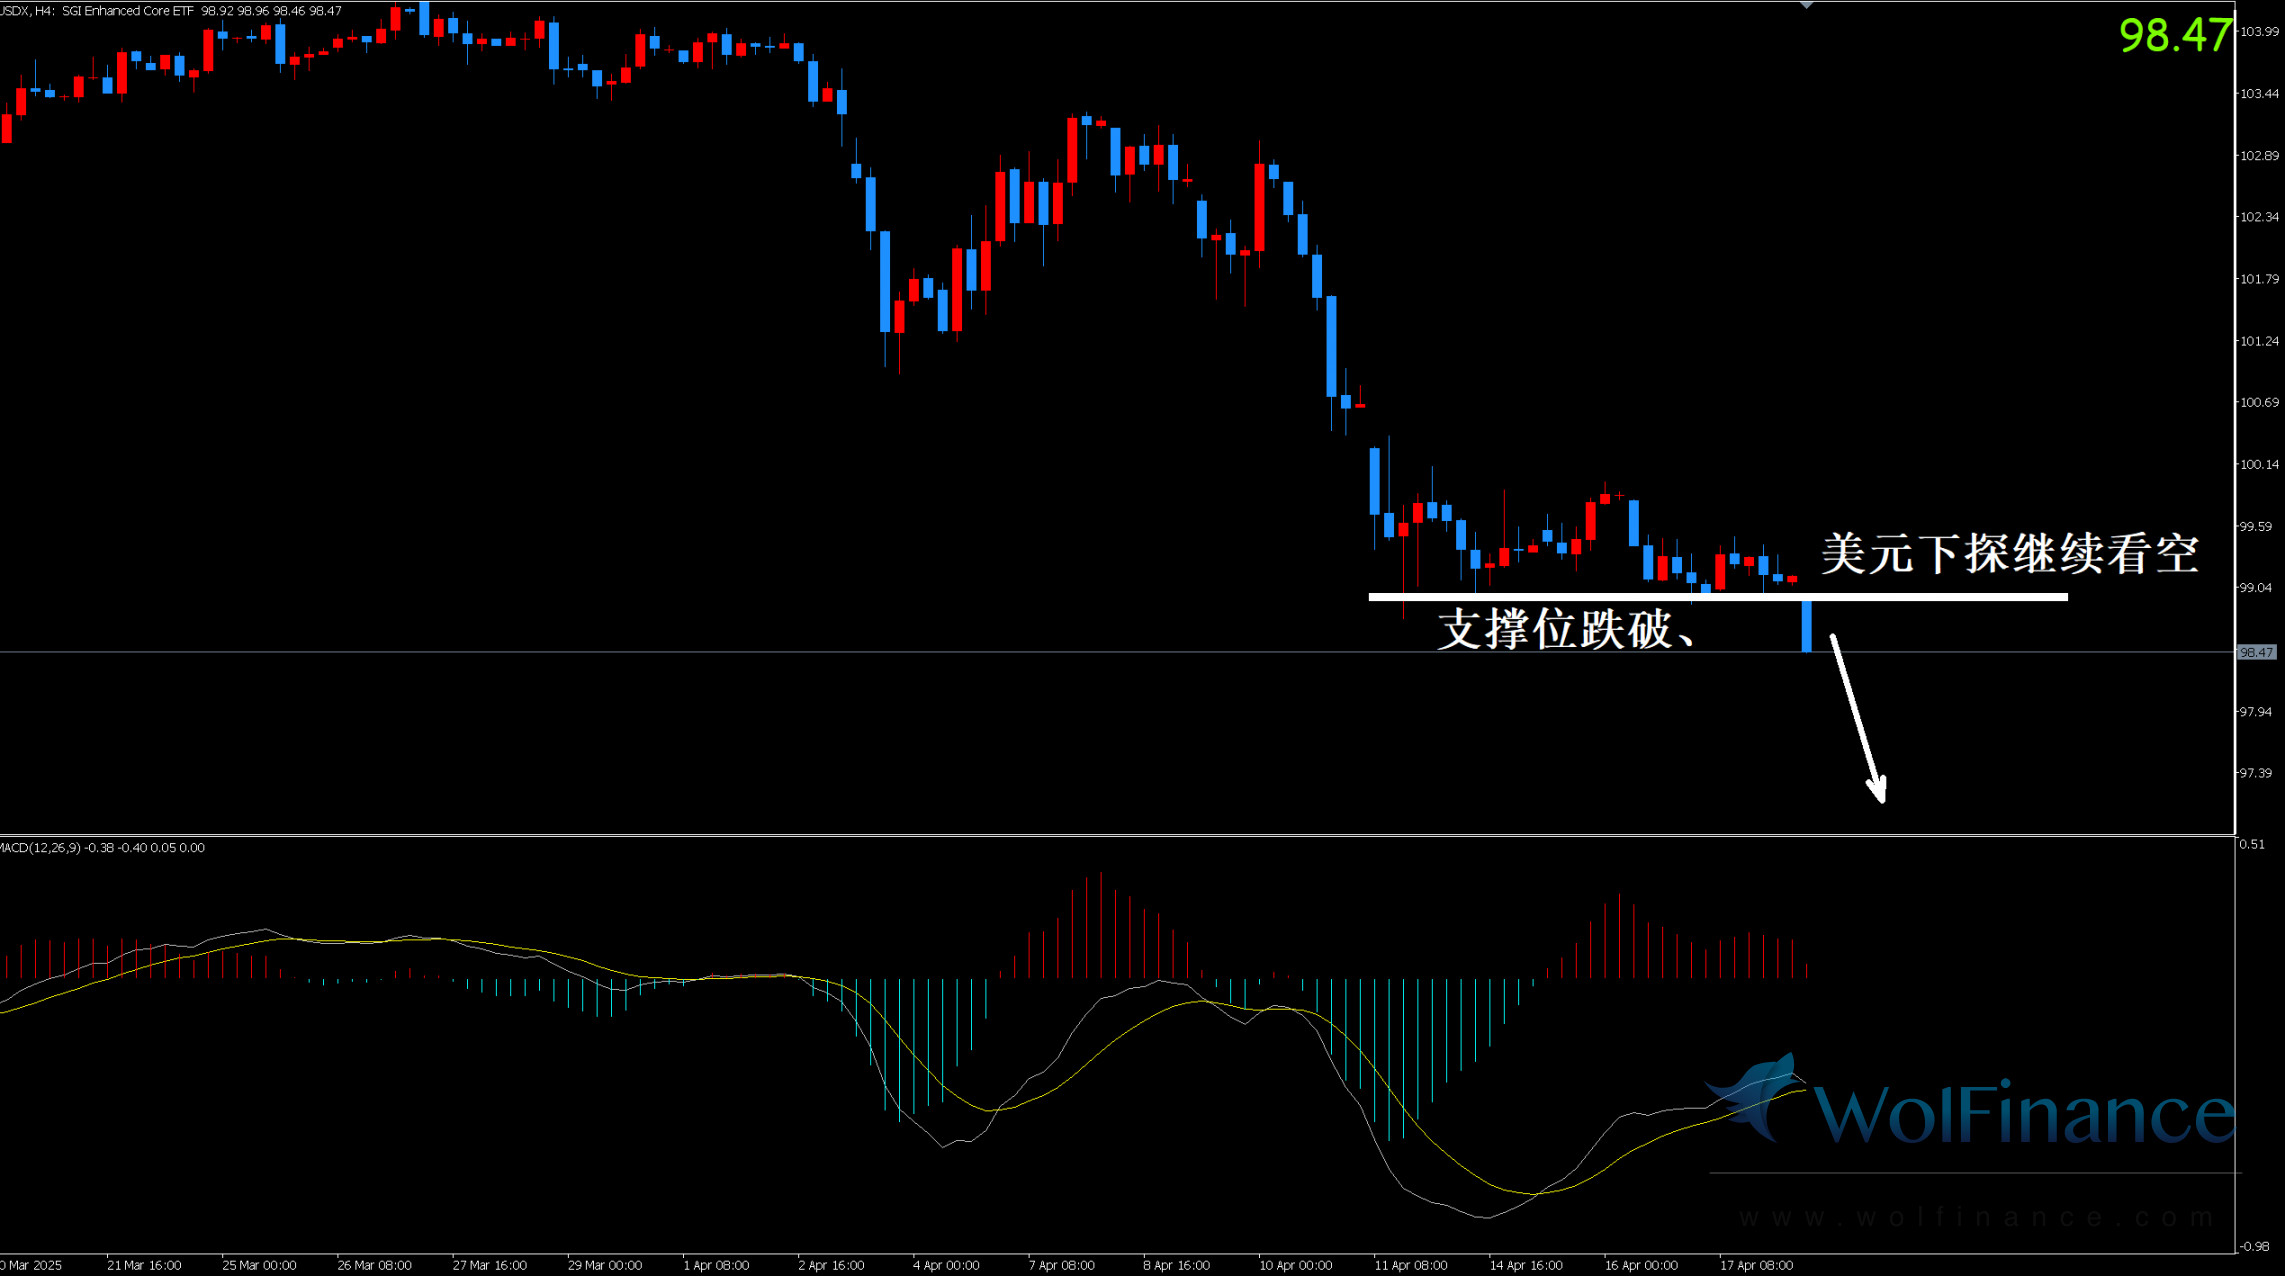Click the white downward arrow drawing
This screenshot has height=1276, width=2285.
click(x=1858, y=717)
